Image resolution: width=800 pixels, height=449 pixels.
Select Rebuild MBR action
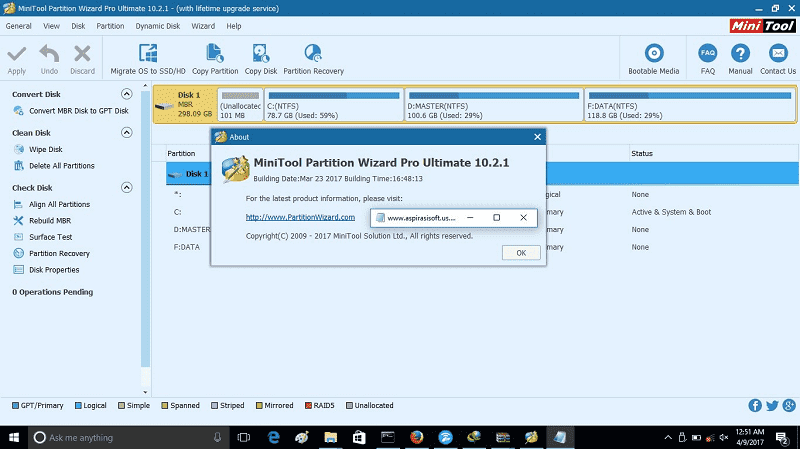coord(50,220)
